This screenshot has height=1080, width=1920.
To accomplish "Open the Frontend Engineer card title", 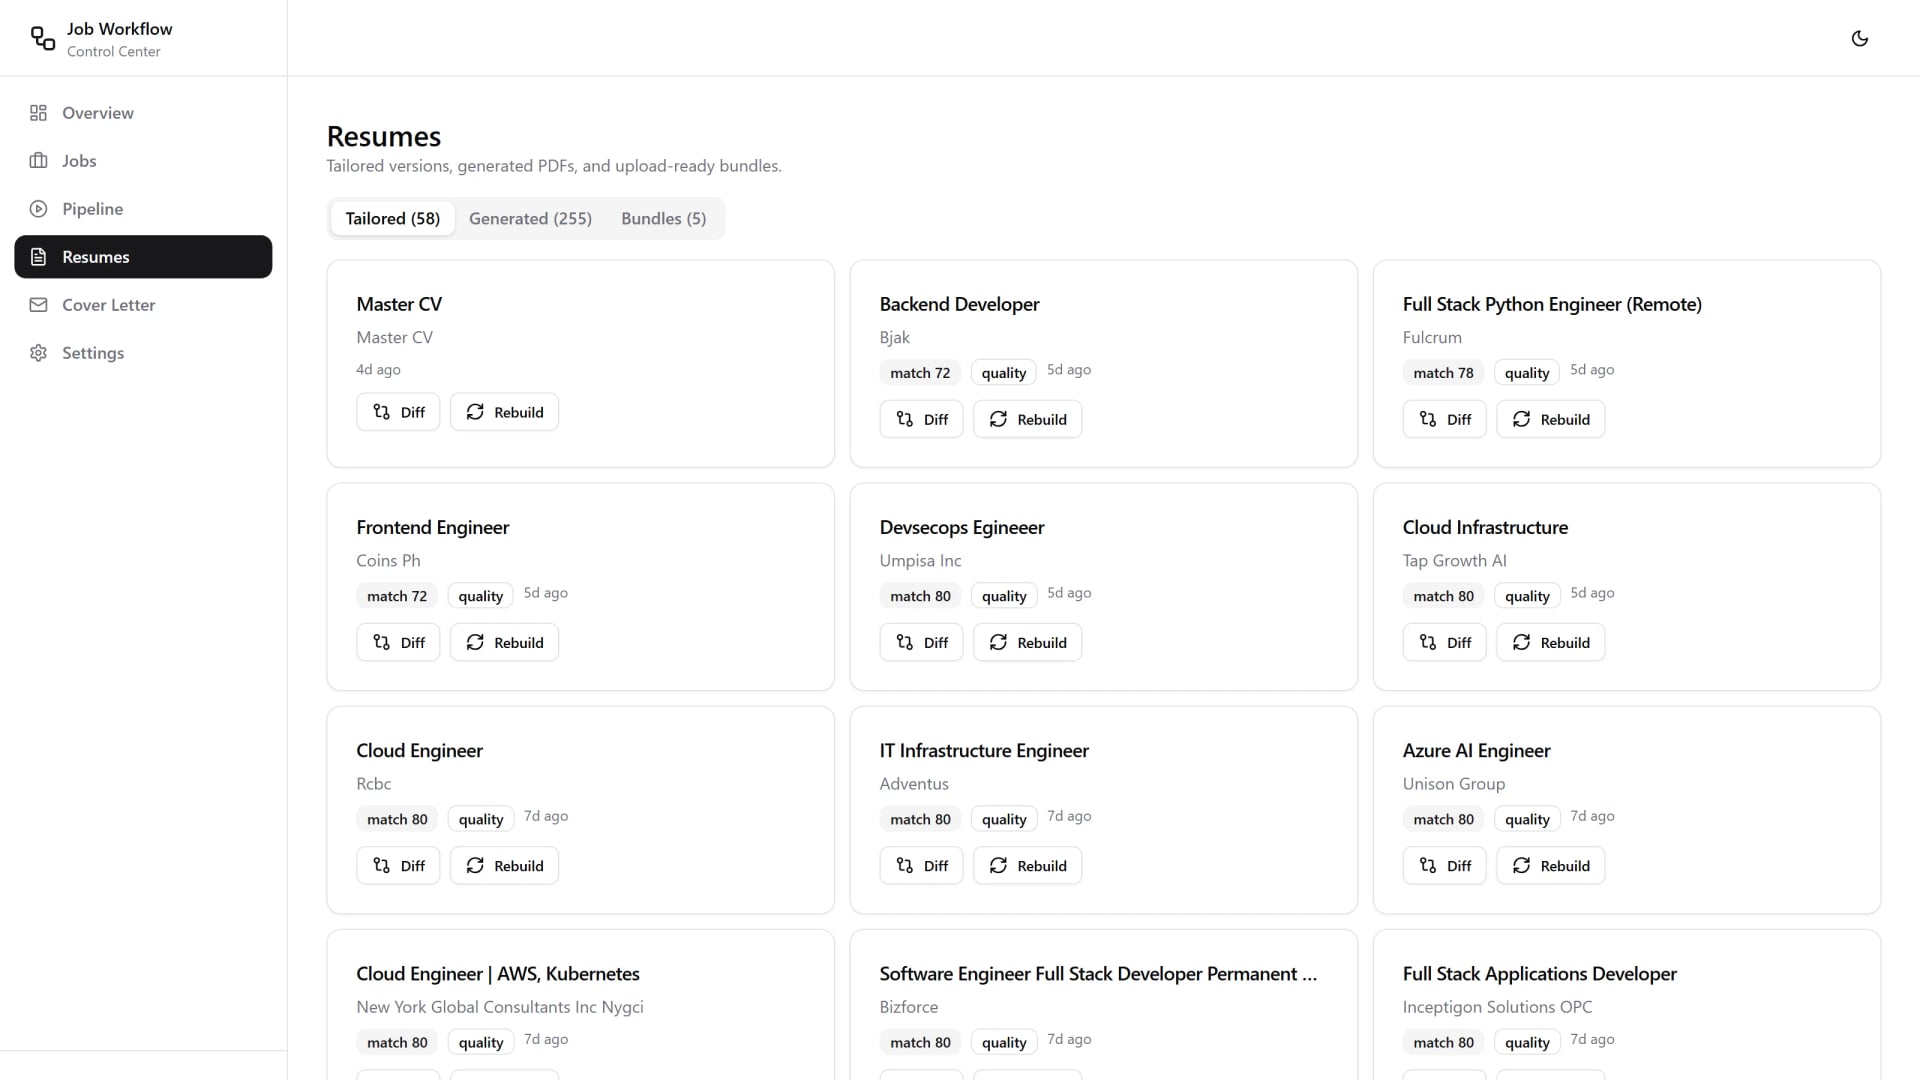I will tap(433, 527).
